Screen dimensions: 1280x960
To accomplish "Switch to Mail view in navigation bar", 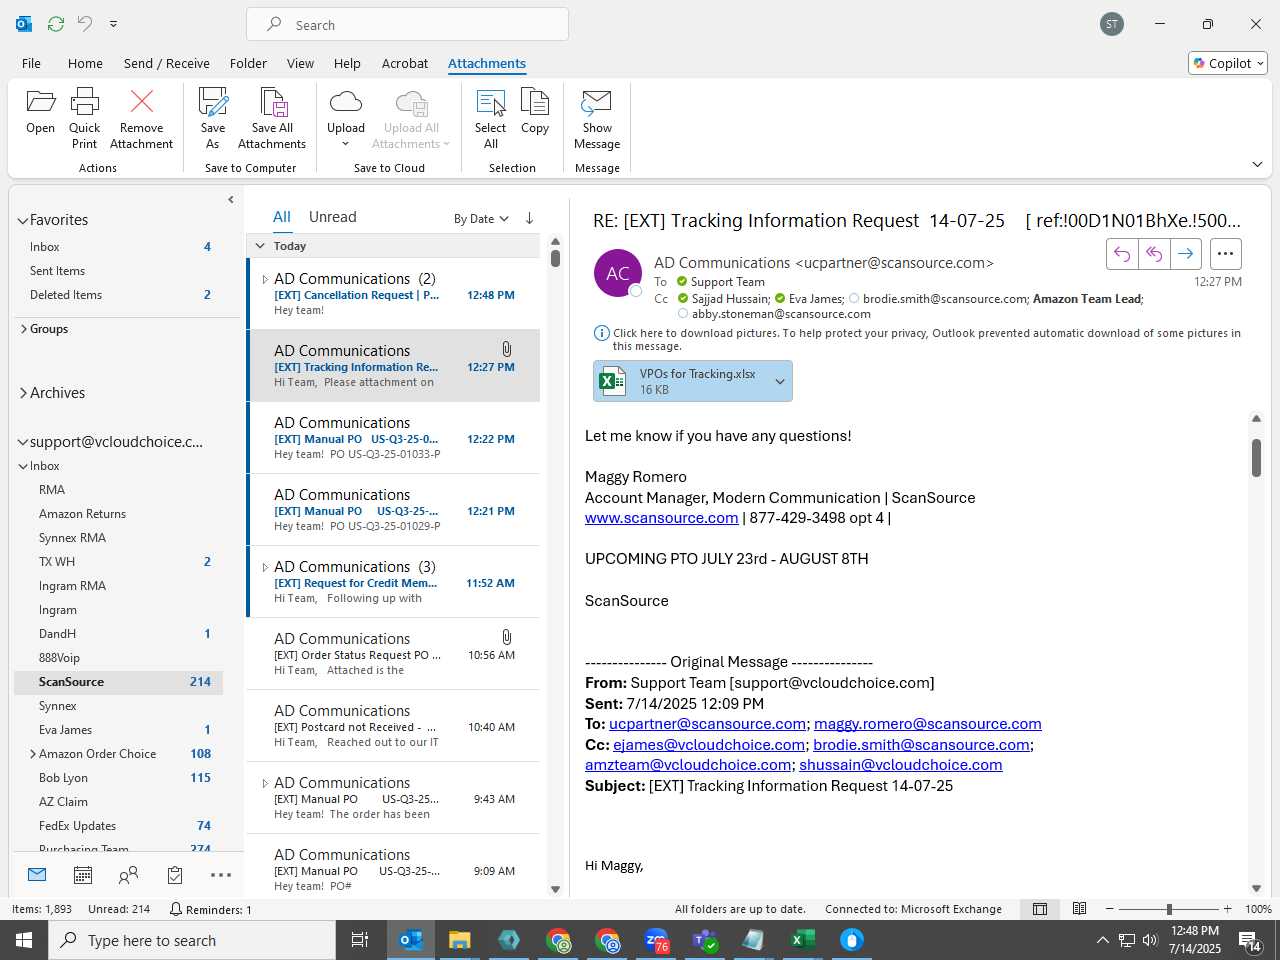I will click(x=37, y=875).
